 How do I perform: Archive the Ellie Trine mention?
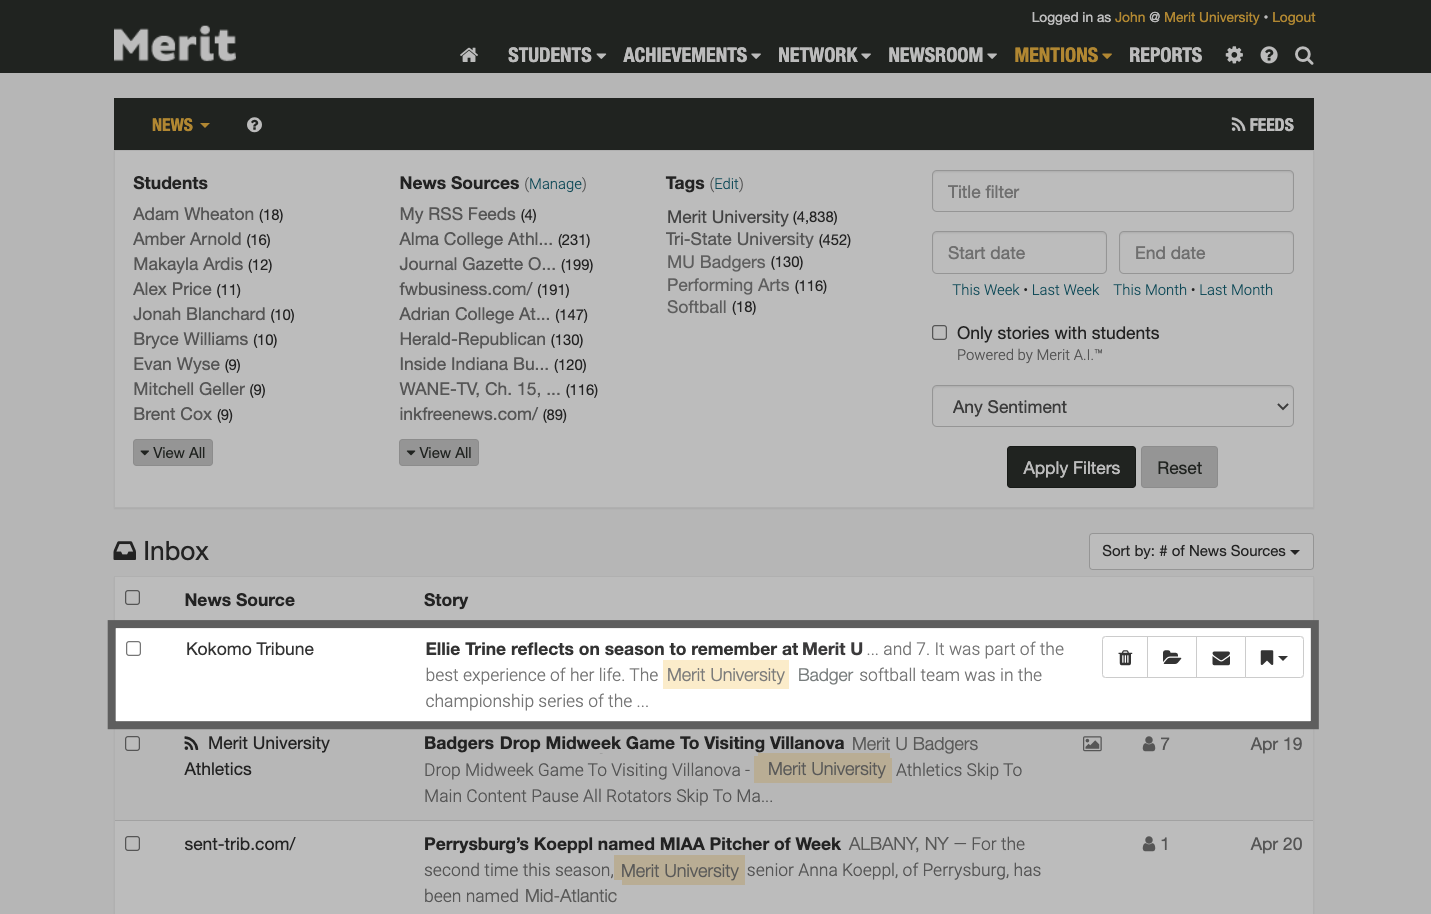coord(1172,657)
